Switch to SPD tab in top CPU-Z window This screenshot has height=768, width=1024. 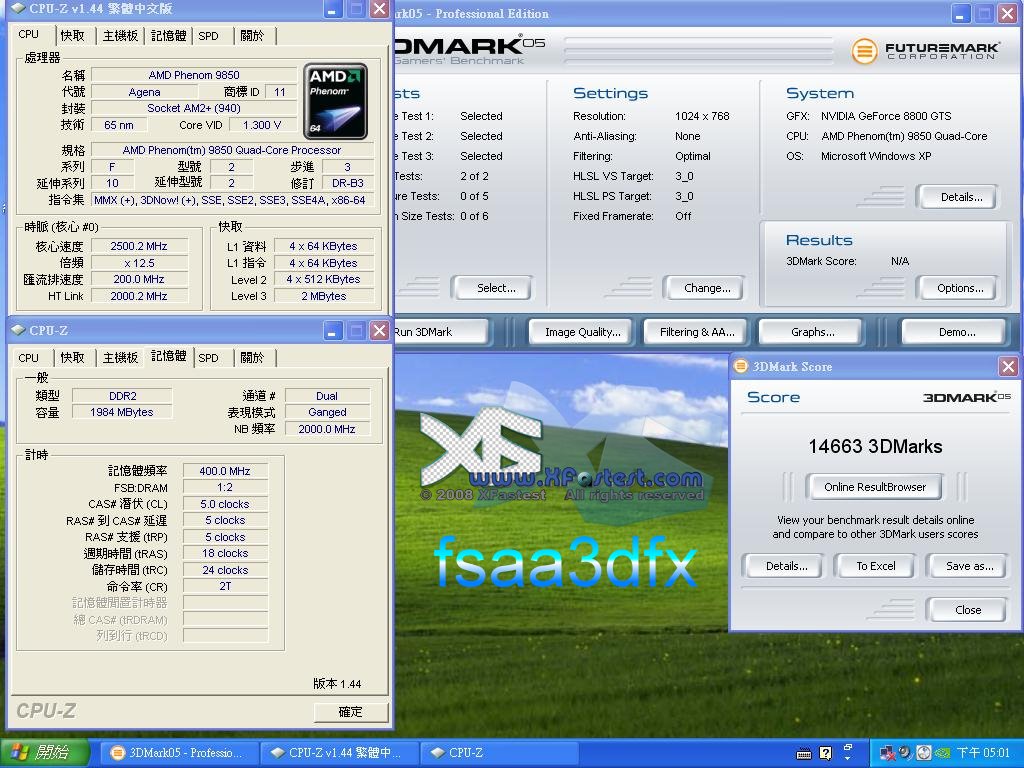(208, 36)
